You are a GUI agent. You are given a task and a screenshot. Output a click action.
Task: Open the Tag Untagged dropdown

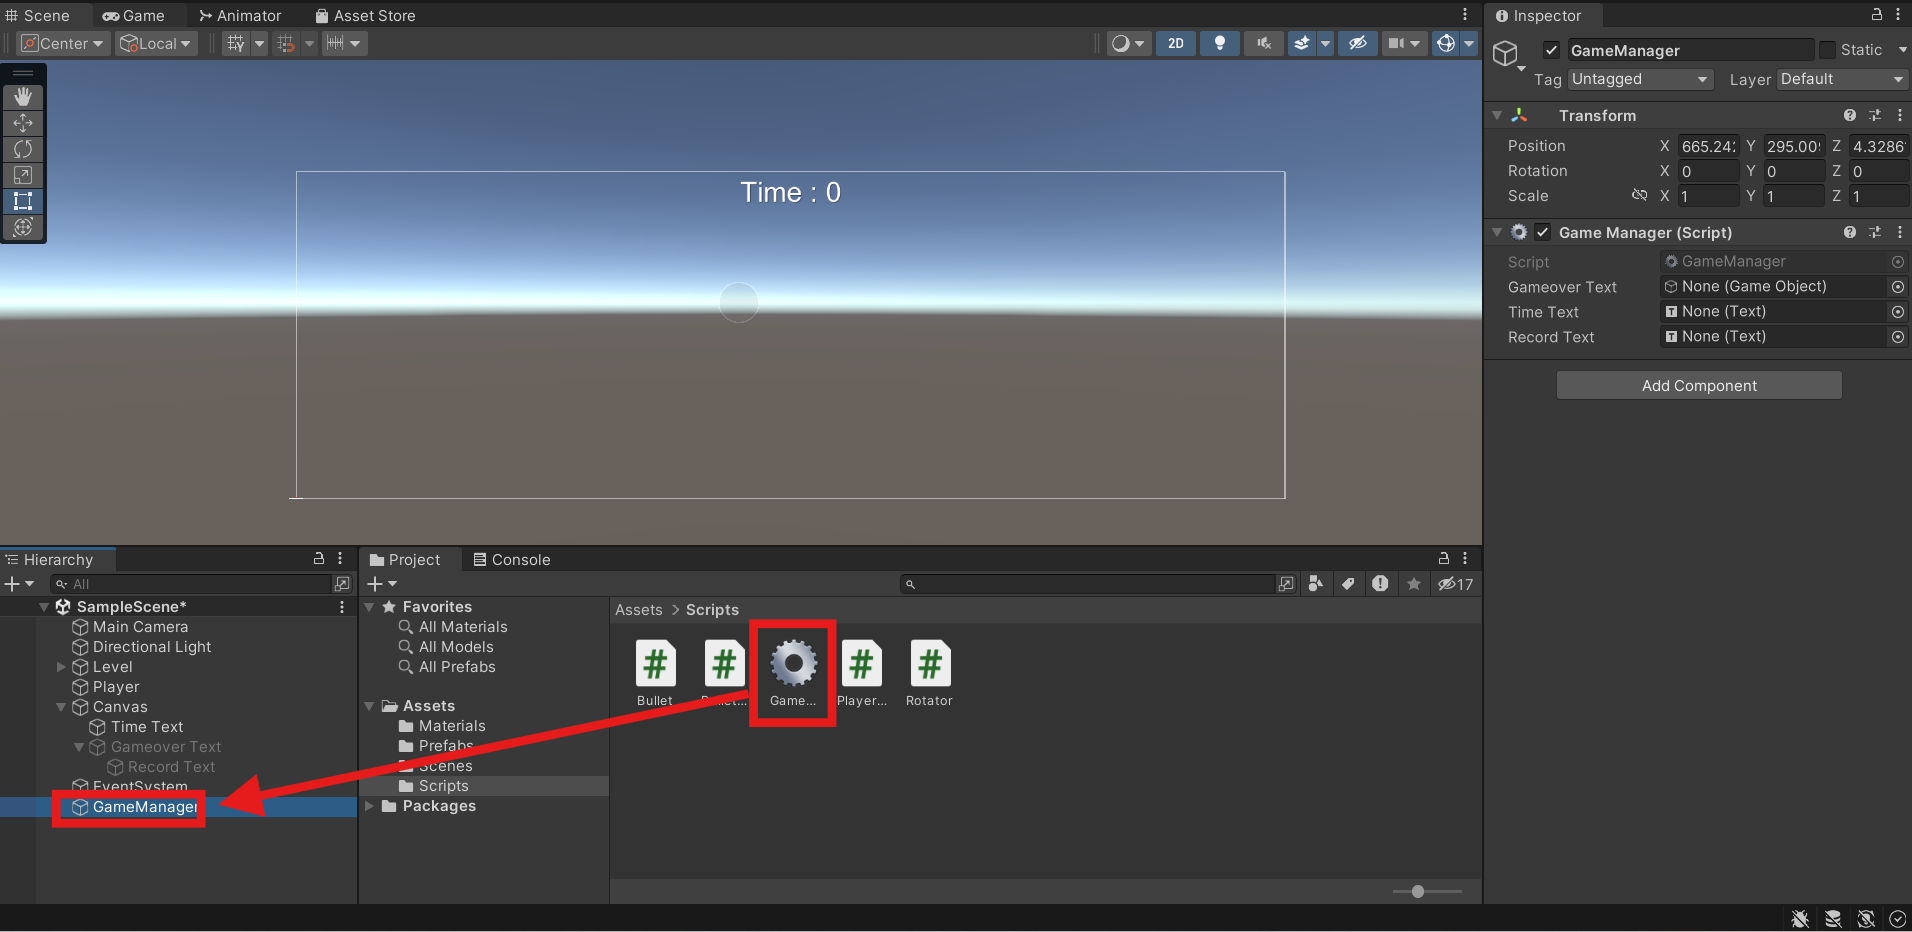[x=1640, y=79]
